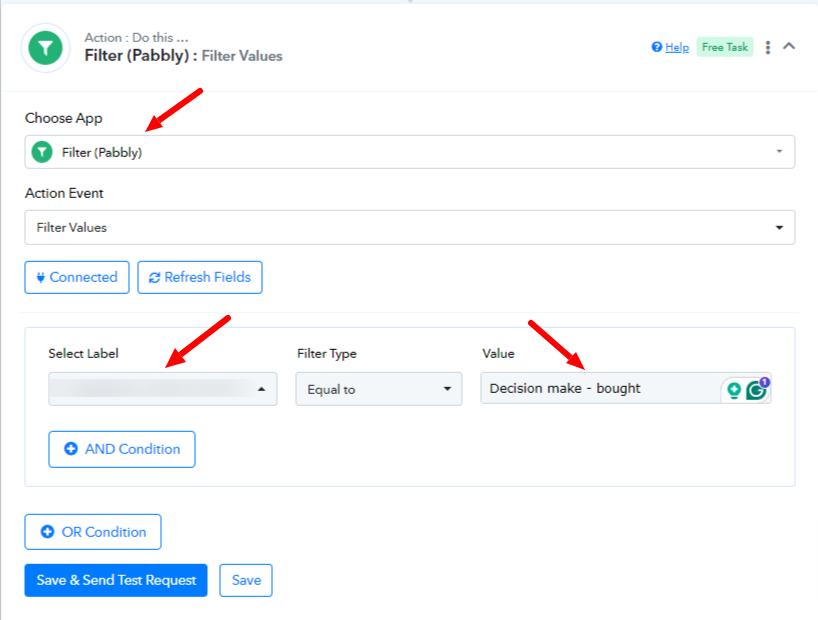
Task: Click the Grammarly icon in Value field
Action: coord(756,389)
